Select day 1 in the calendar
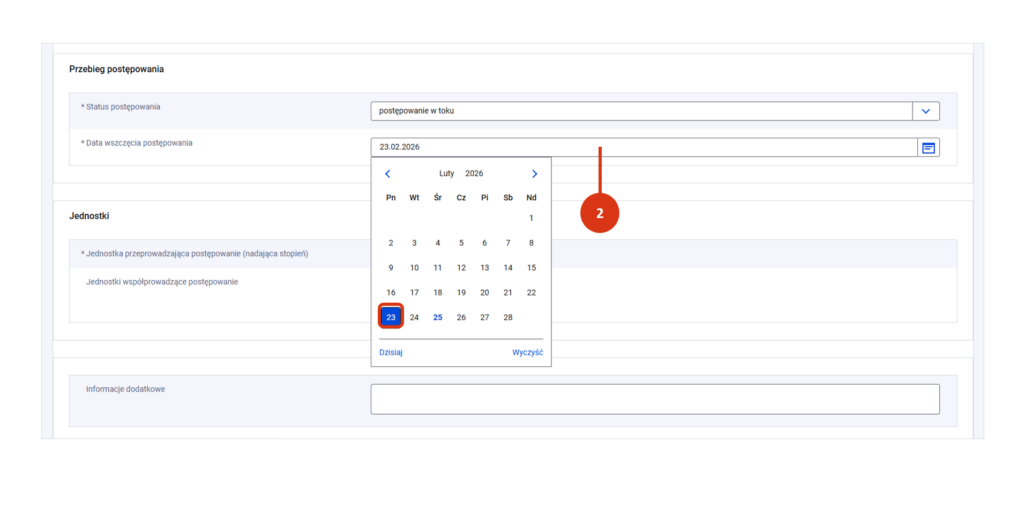This screenshot has height=511, width=1024. pyautogui.click(x=531, y=218)
